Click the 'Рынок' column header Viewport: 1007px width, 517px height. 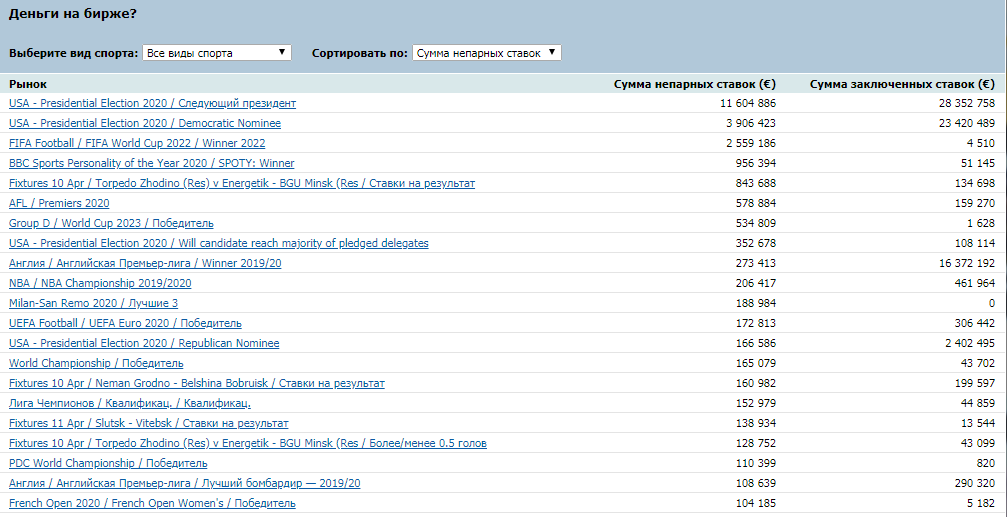pyautogui.click(x=28, y=84)
